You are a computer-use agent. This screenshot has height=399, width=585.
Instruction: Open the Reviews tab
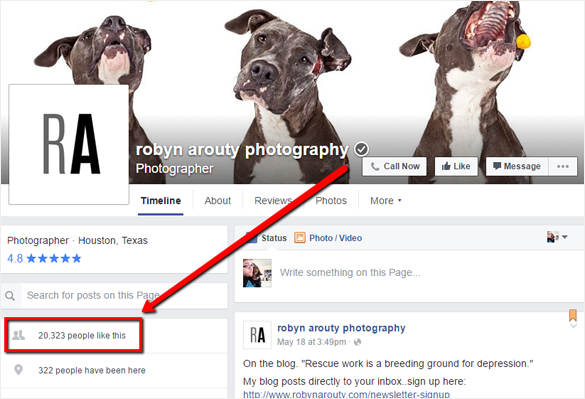(273, 201)
